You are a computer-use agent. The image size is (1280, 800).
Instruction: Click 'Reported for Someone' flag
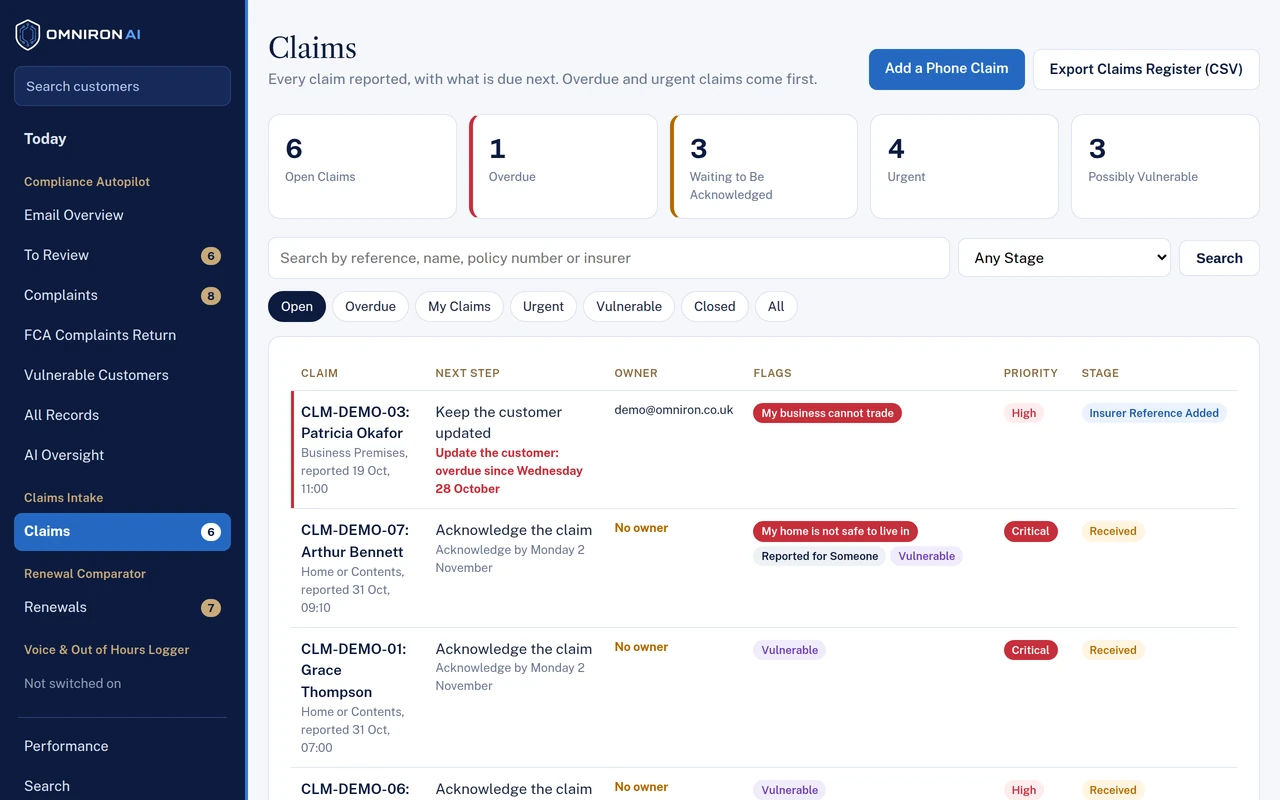click(819, 556)
